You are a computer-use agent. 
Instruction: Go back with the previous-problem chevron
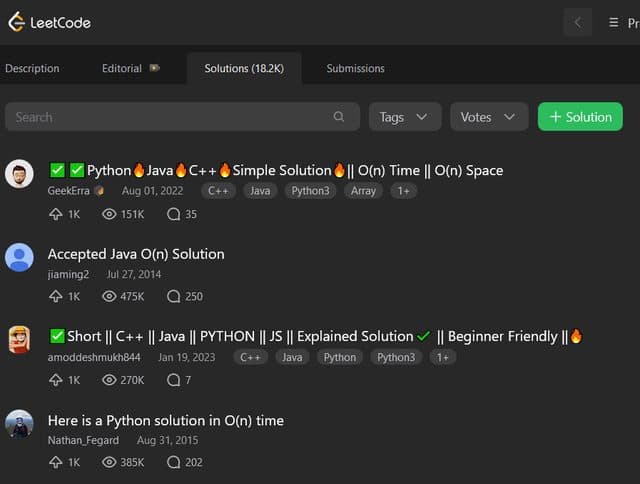point(578,22)
